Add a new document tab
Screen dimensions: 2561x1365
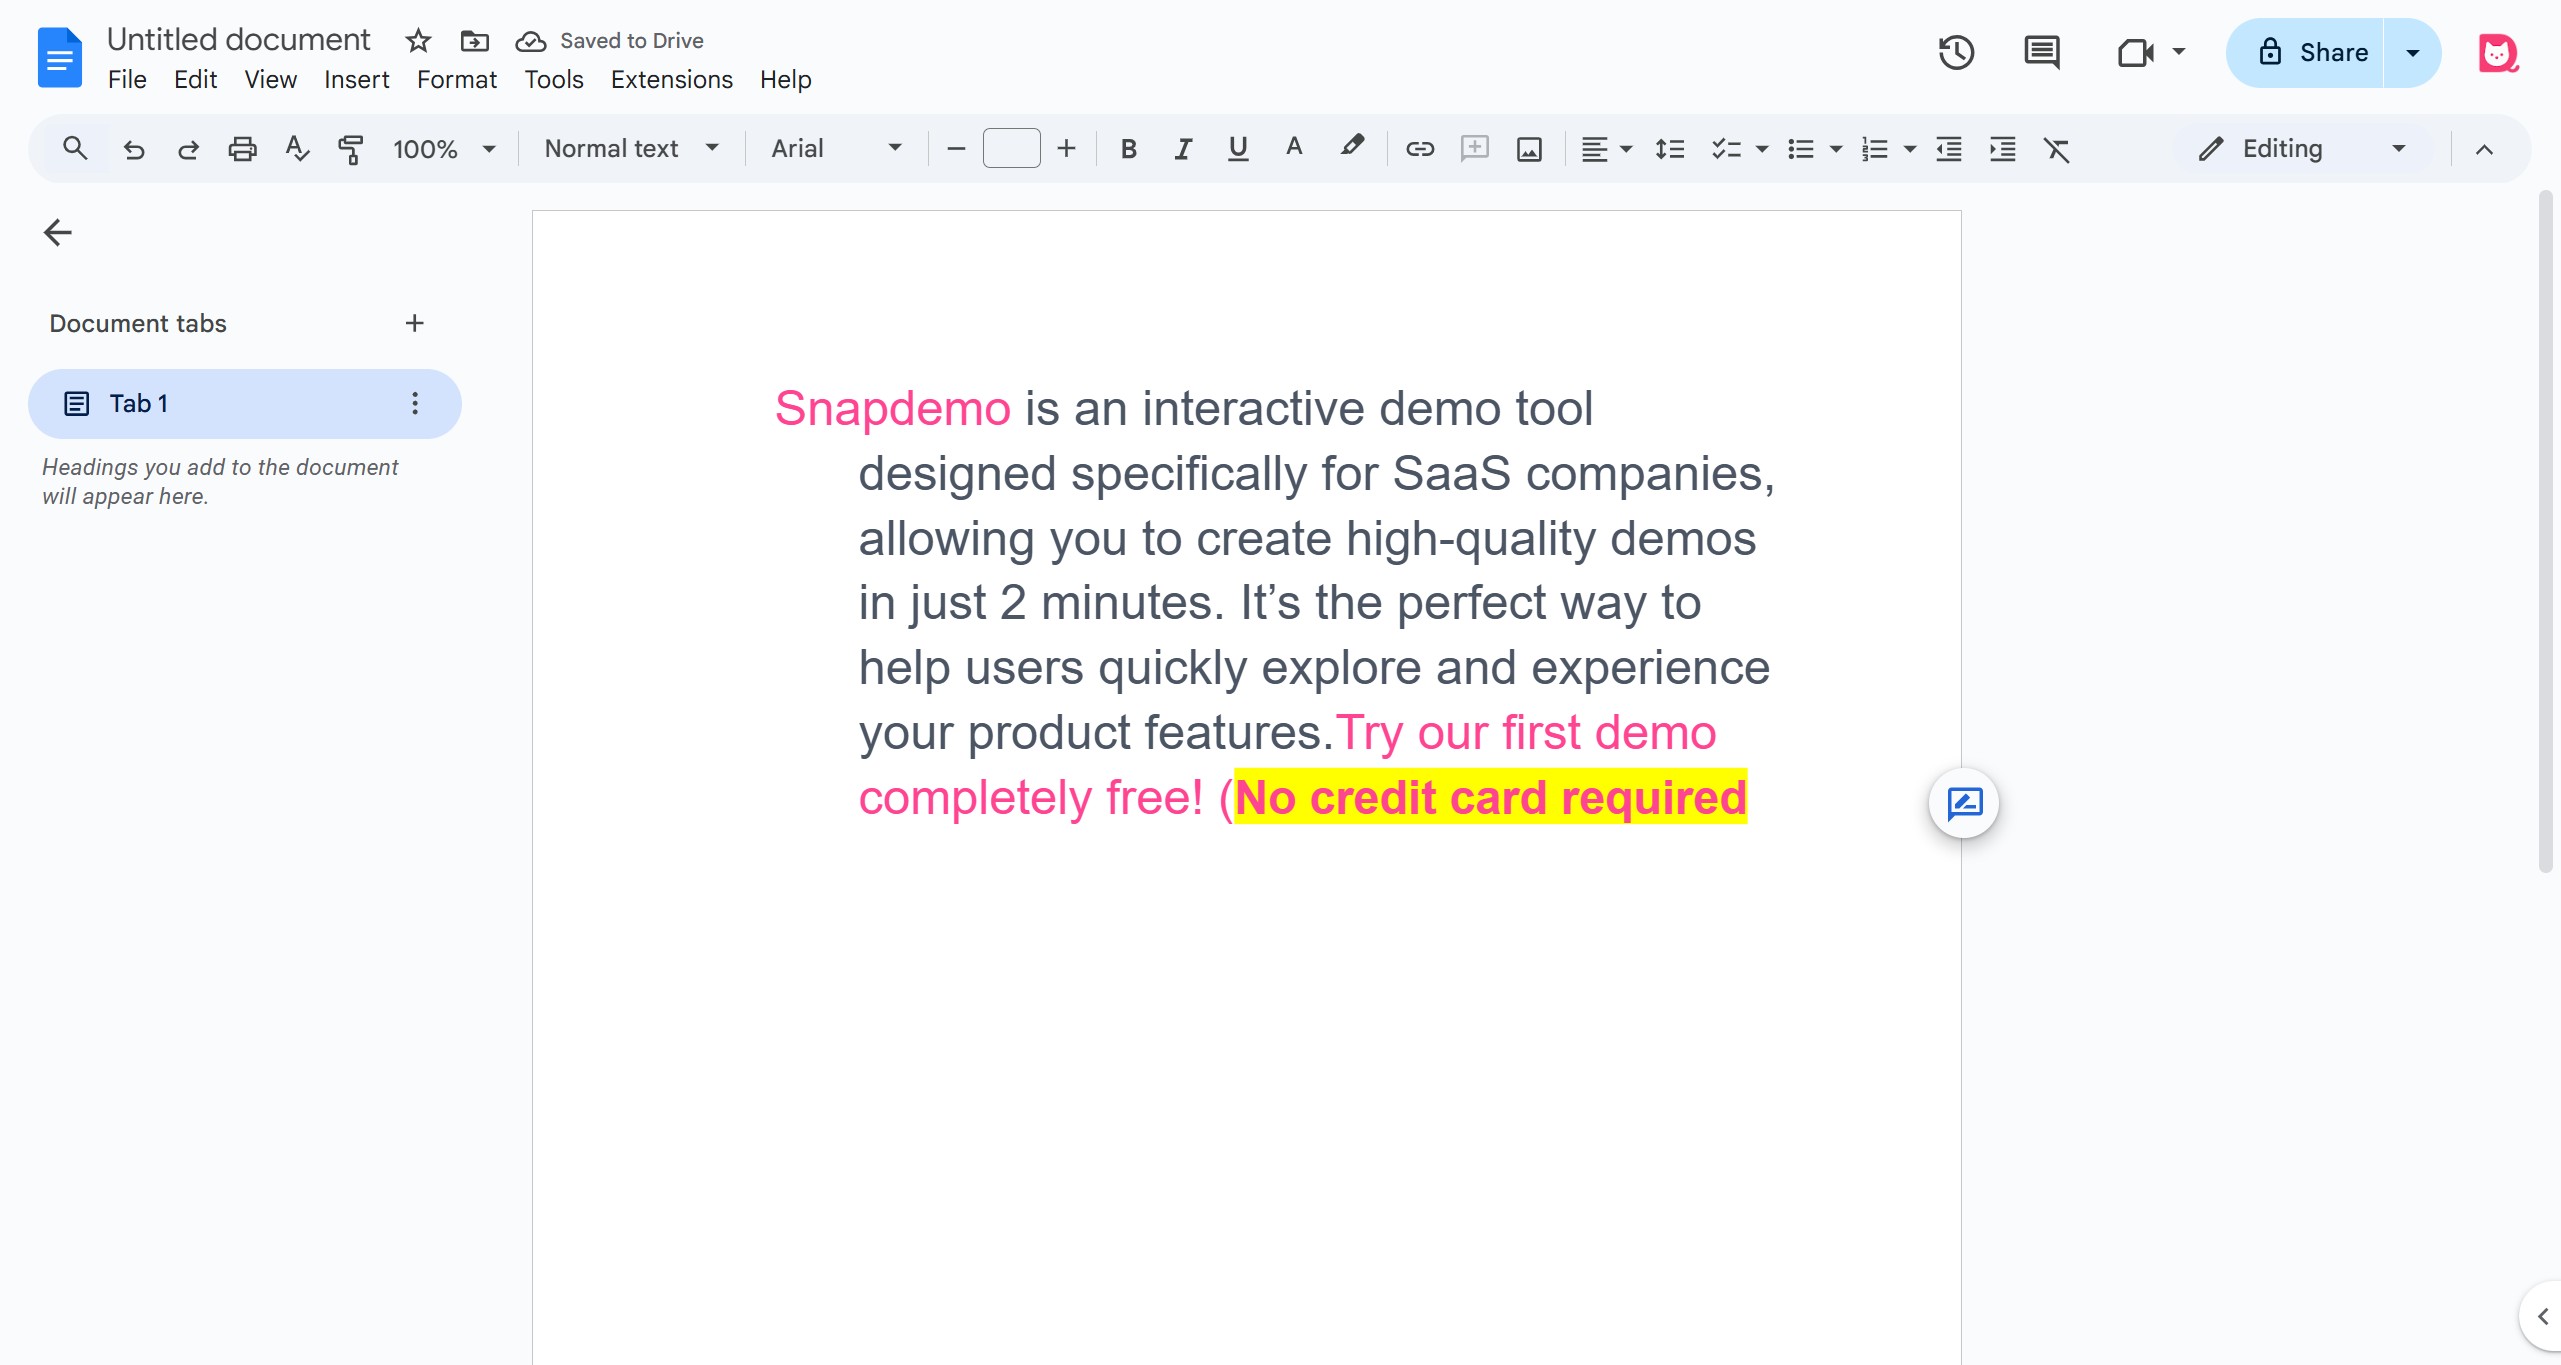tap(414, 323)
